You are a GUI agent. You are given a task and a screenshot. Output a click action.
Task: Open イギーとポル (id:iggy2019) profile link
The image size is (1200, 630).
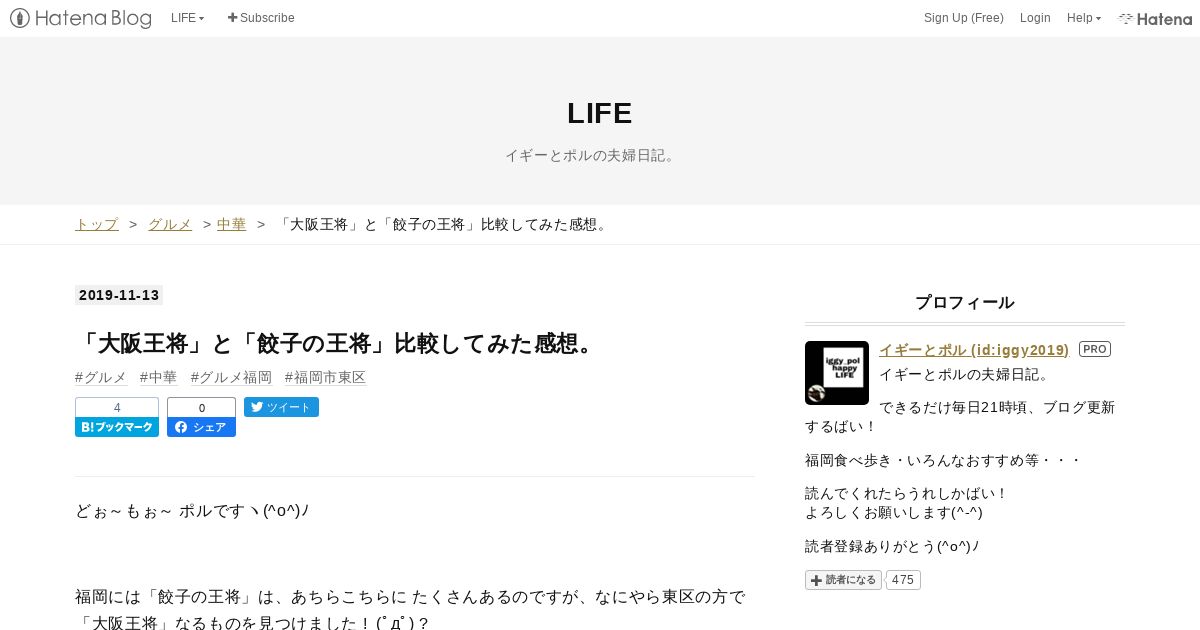tap(974, 350)
